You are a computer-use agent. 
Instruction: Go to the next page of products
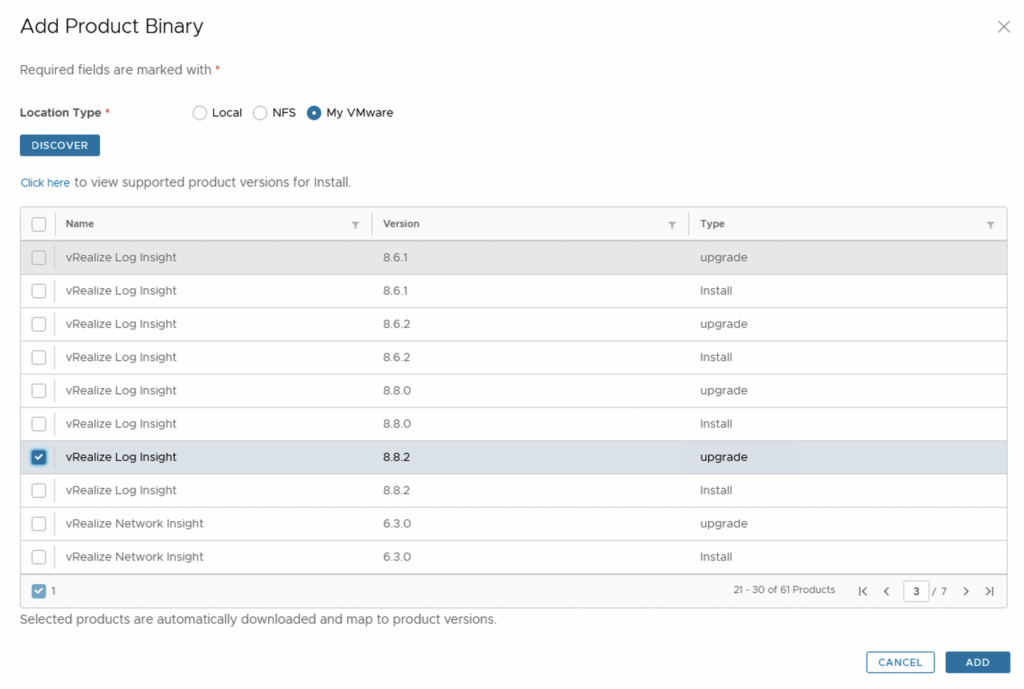coord(966,591)
